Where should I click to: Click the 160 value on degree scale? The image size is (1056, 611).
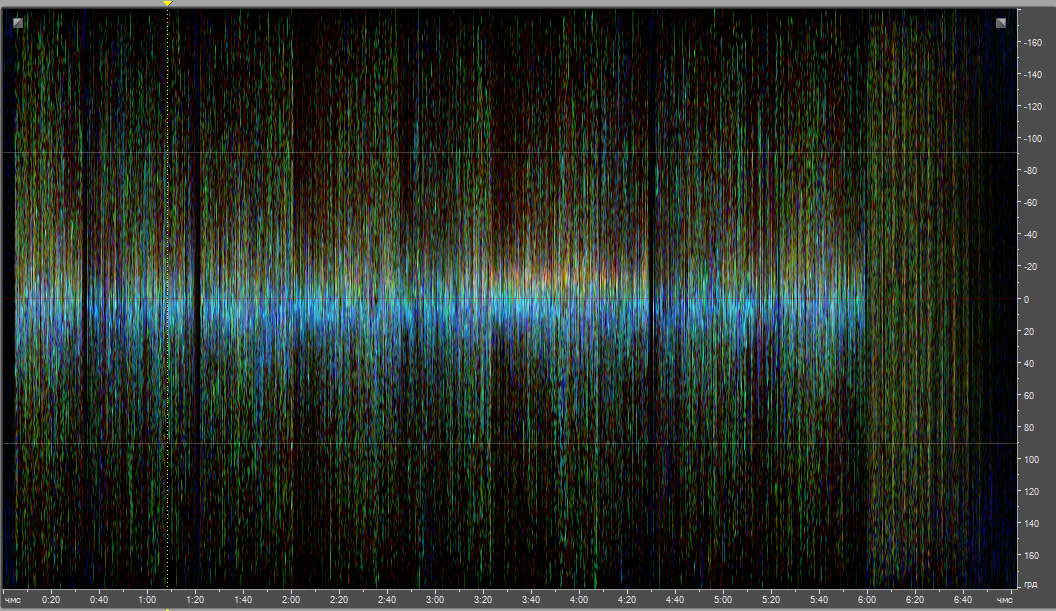(x=1030, y=555)
